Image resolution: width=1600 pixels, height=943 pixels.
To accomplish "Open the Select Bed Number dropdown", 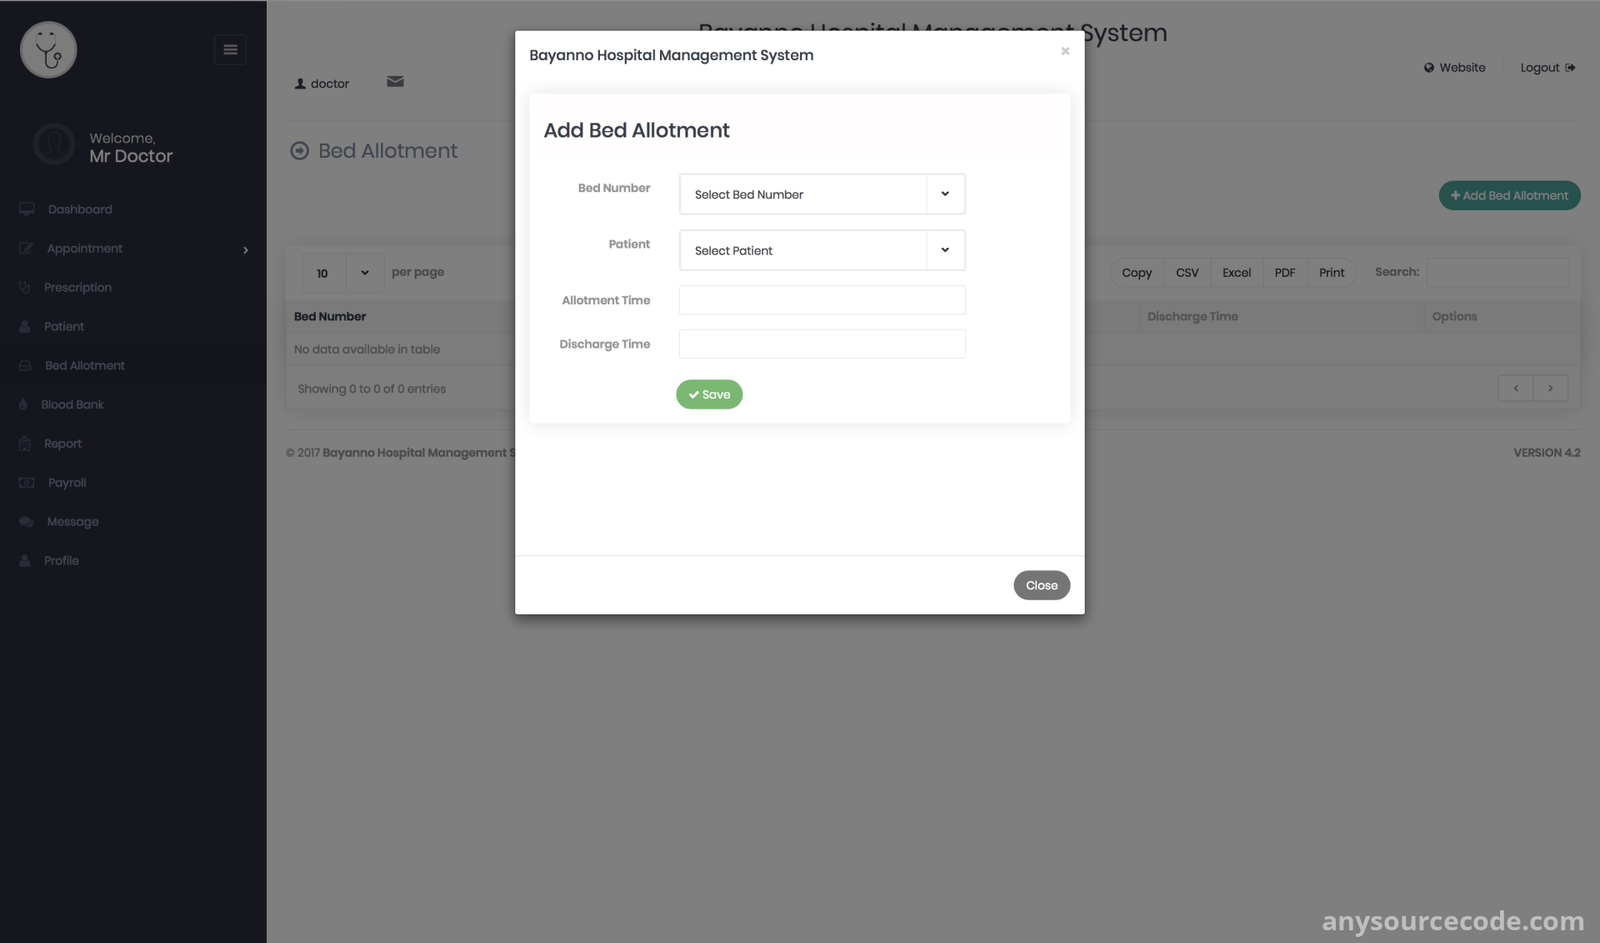I will tap(822, 194).
